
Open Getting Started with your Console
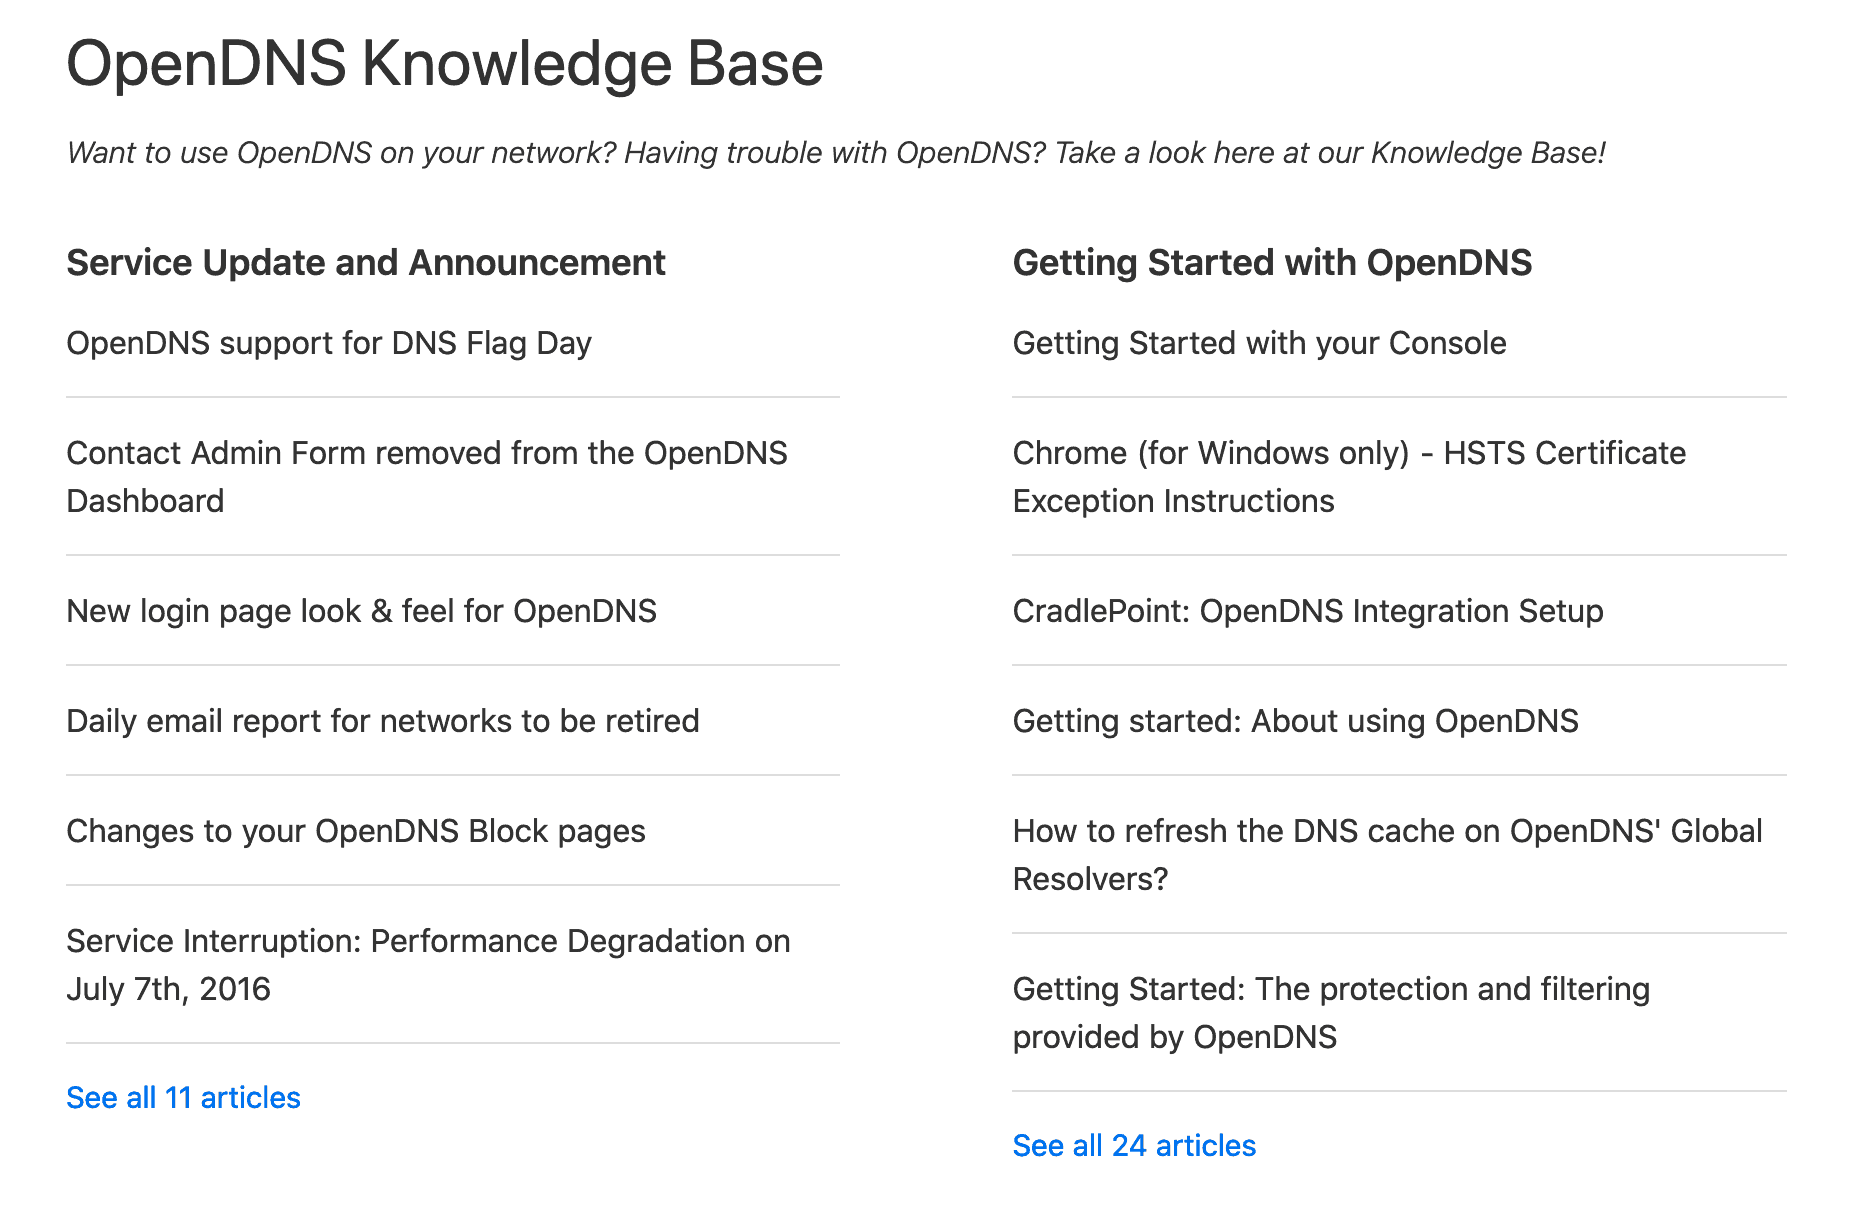point(1260,342)
